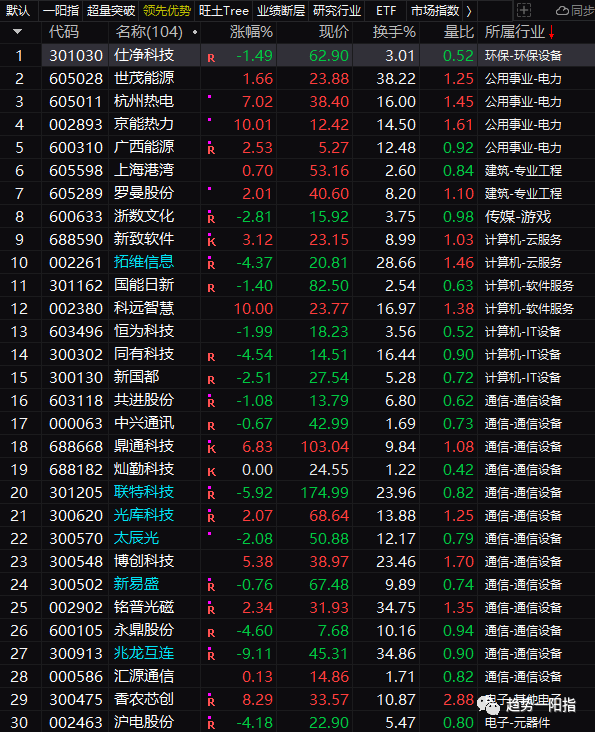Switch to the 研究行业 tab

[x=337, y=10]
